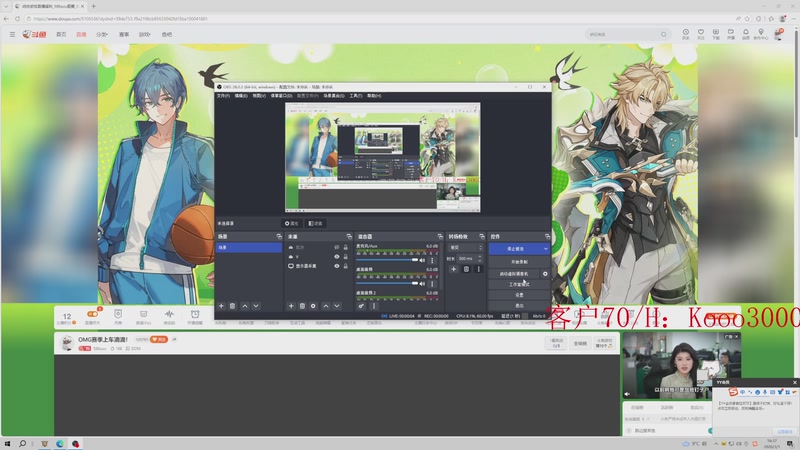Remove transition with trash icon
The width and height of the screenshot is (800, 450).
[x=466, y=269]
